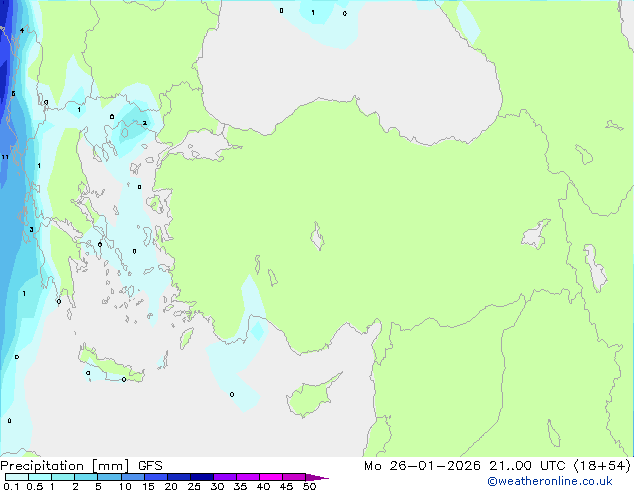Click the 'Precipitation [mm]' title text

pyautogui.click(x=65, y=466)
